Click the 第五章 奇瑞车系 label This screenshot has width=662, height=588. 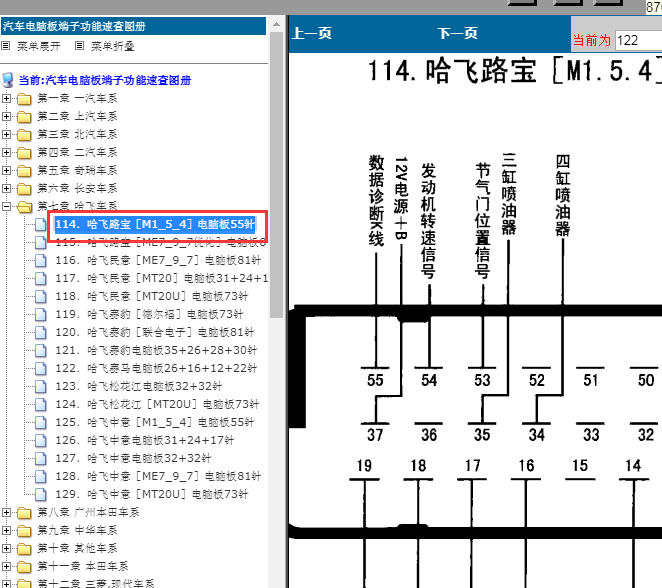77,171
